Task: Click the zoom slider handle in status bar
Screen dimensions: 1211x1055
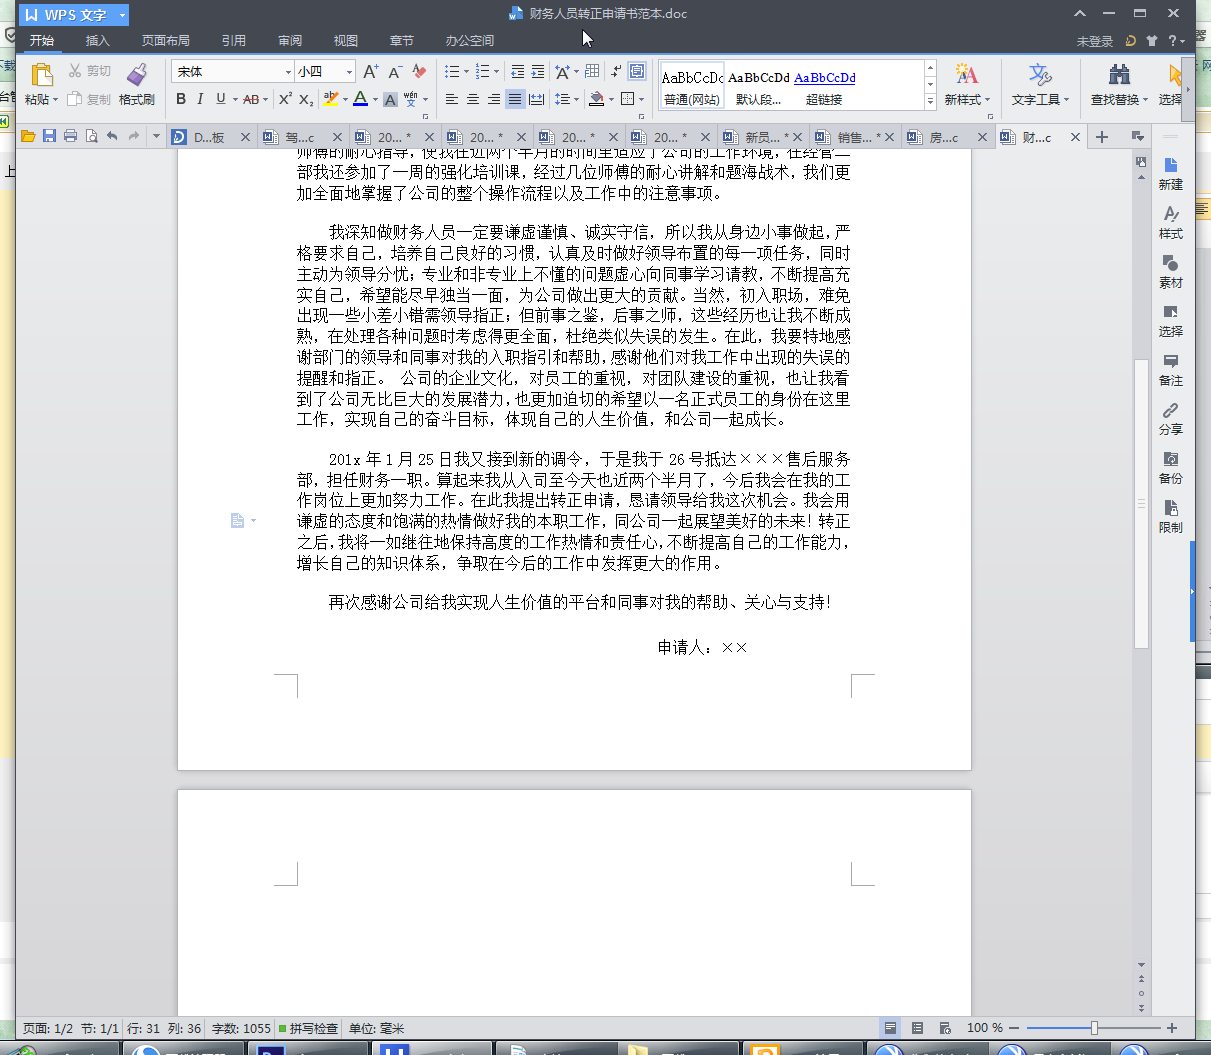Action: tap(1094, 1028)
